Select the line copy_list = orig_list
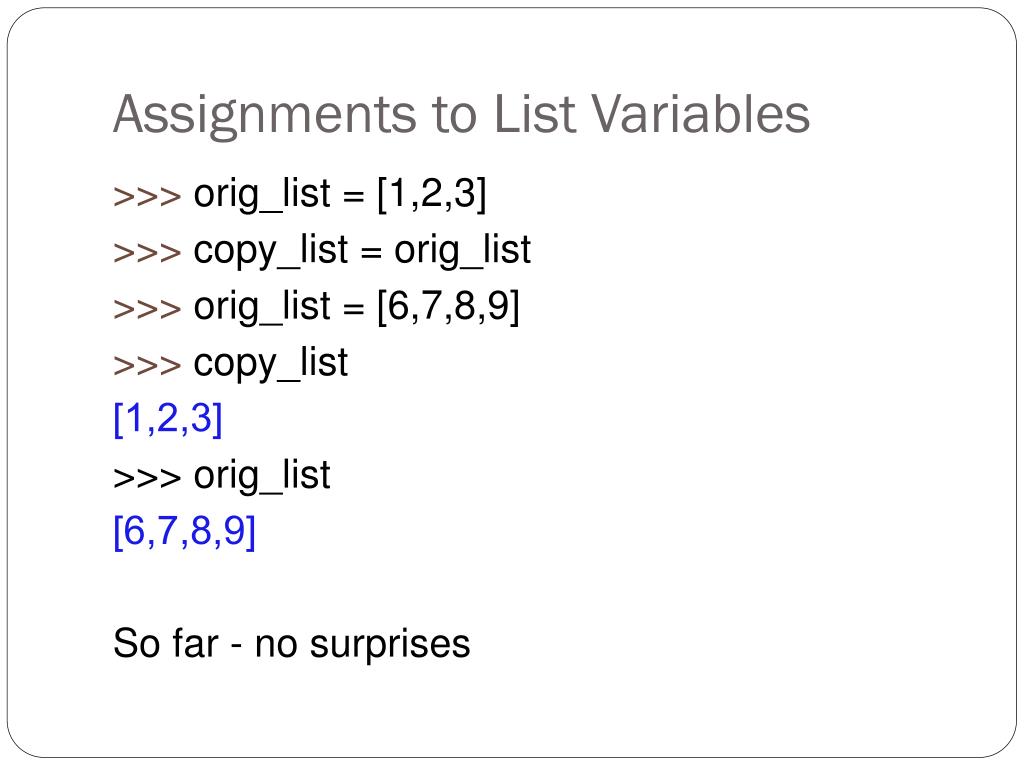Viewport: 1024px width, 768px height. coord(322,251)
